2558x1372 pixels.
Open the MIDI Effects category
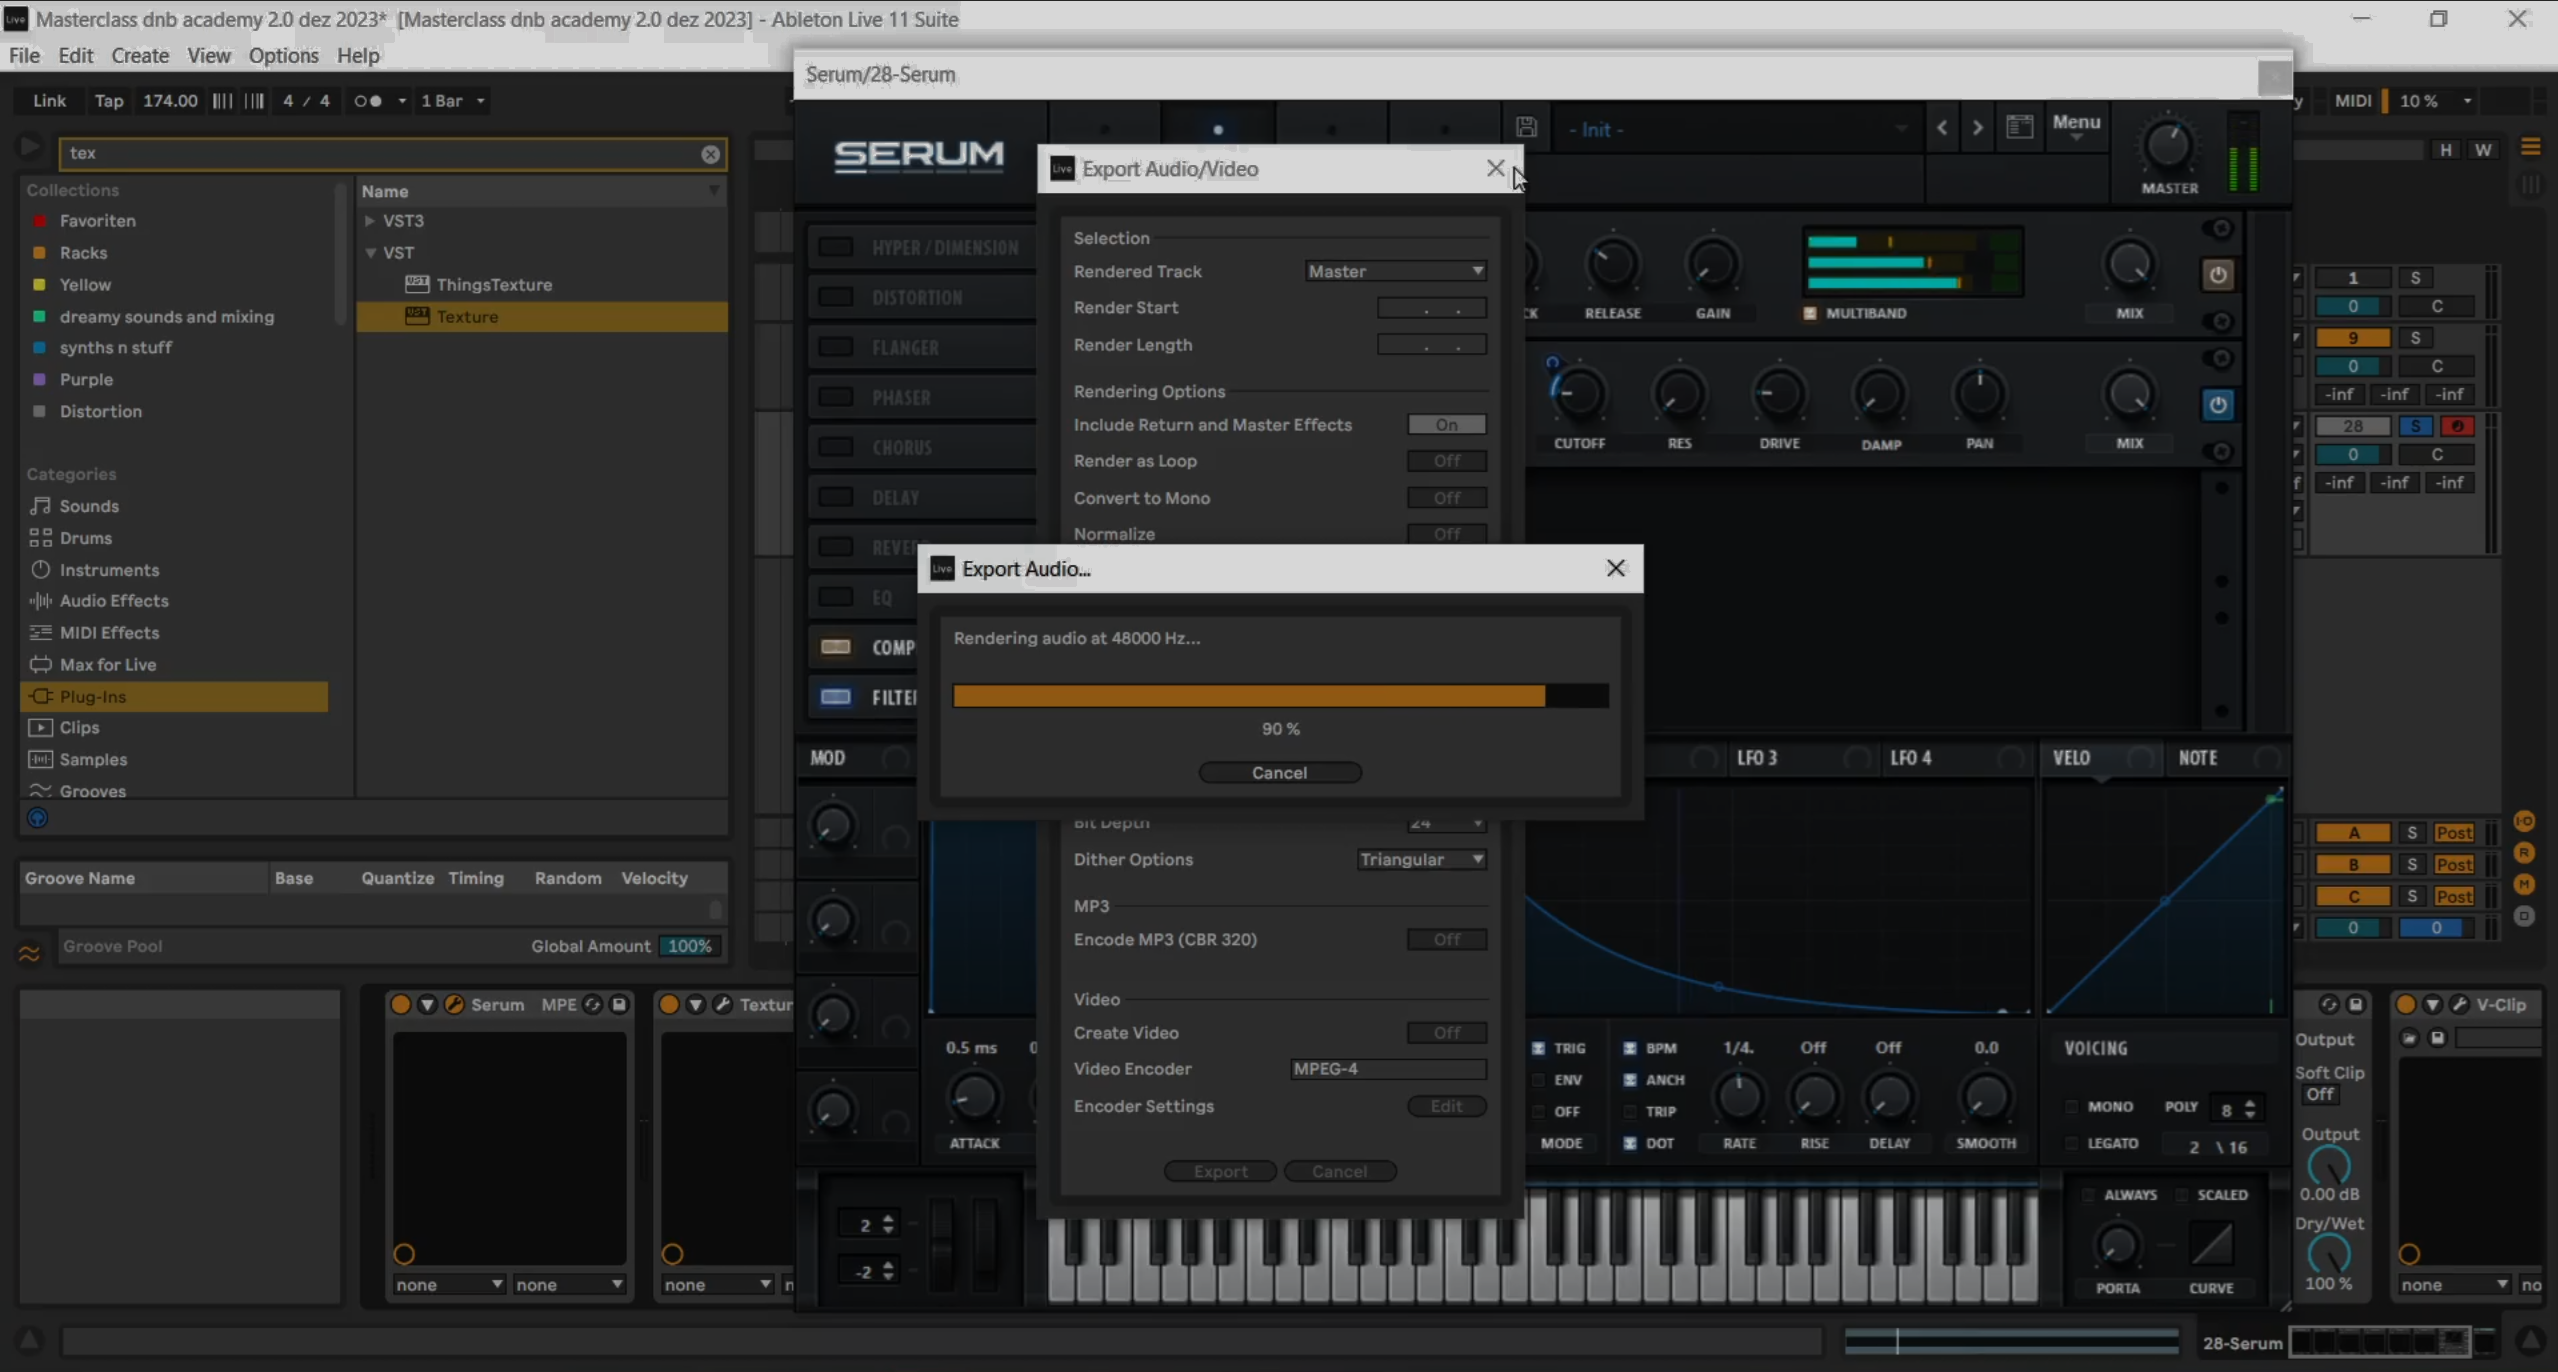(x=109, y=633)
